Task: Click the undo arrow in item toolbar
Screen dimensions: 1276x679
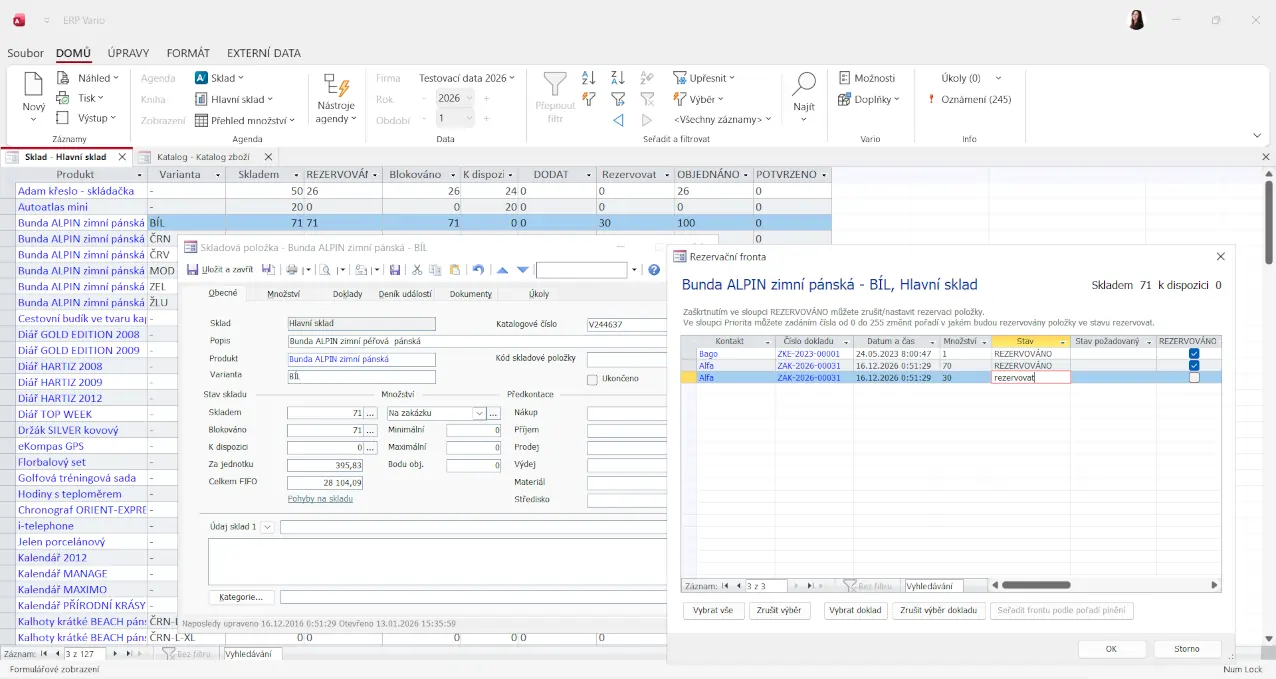Action: (478, 270)
